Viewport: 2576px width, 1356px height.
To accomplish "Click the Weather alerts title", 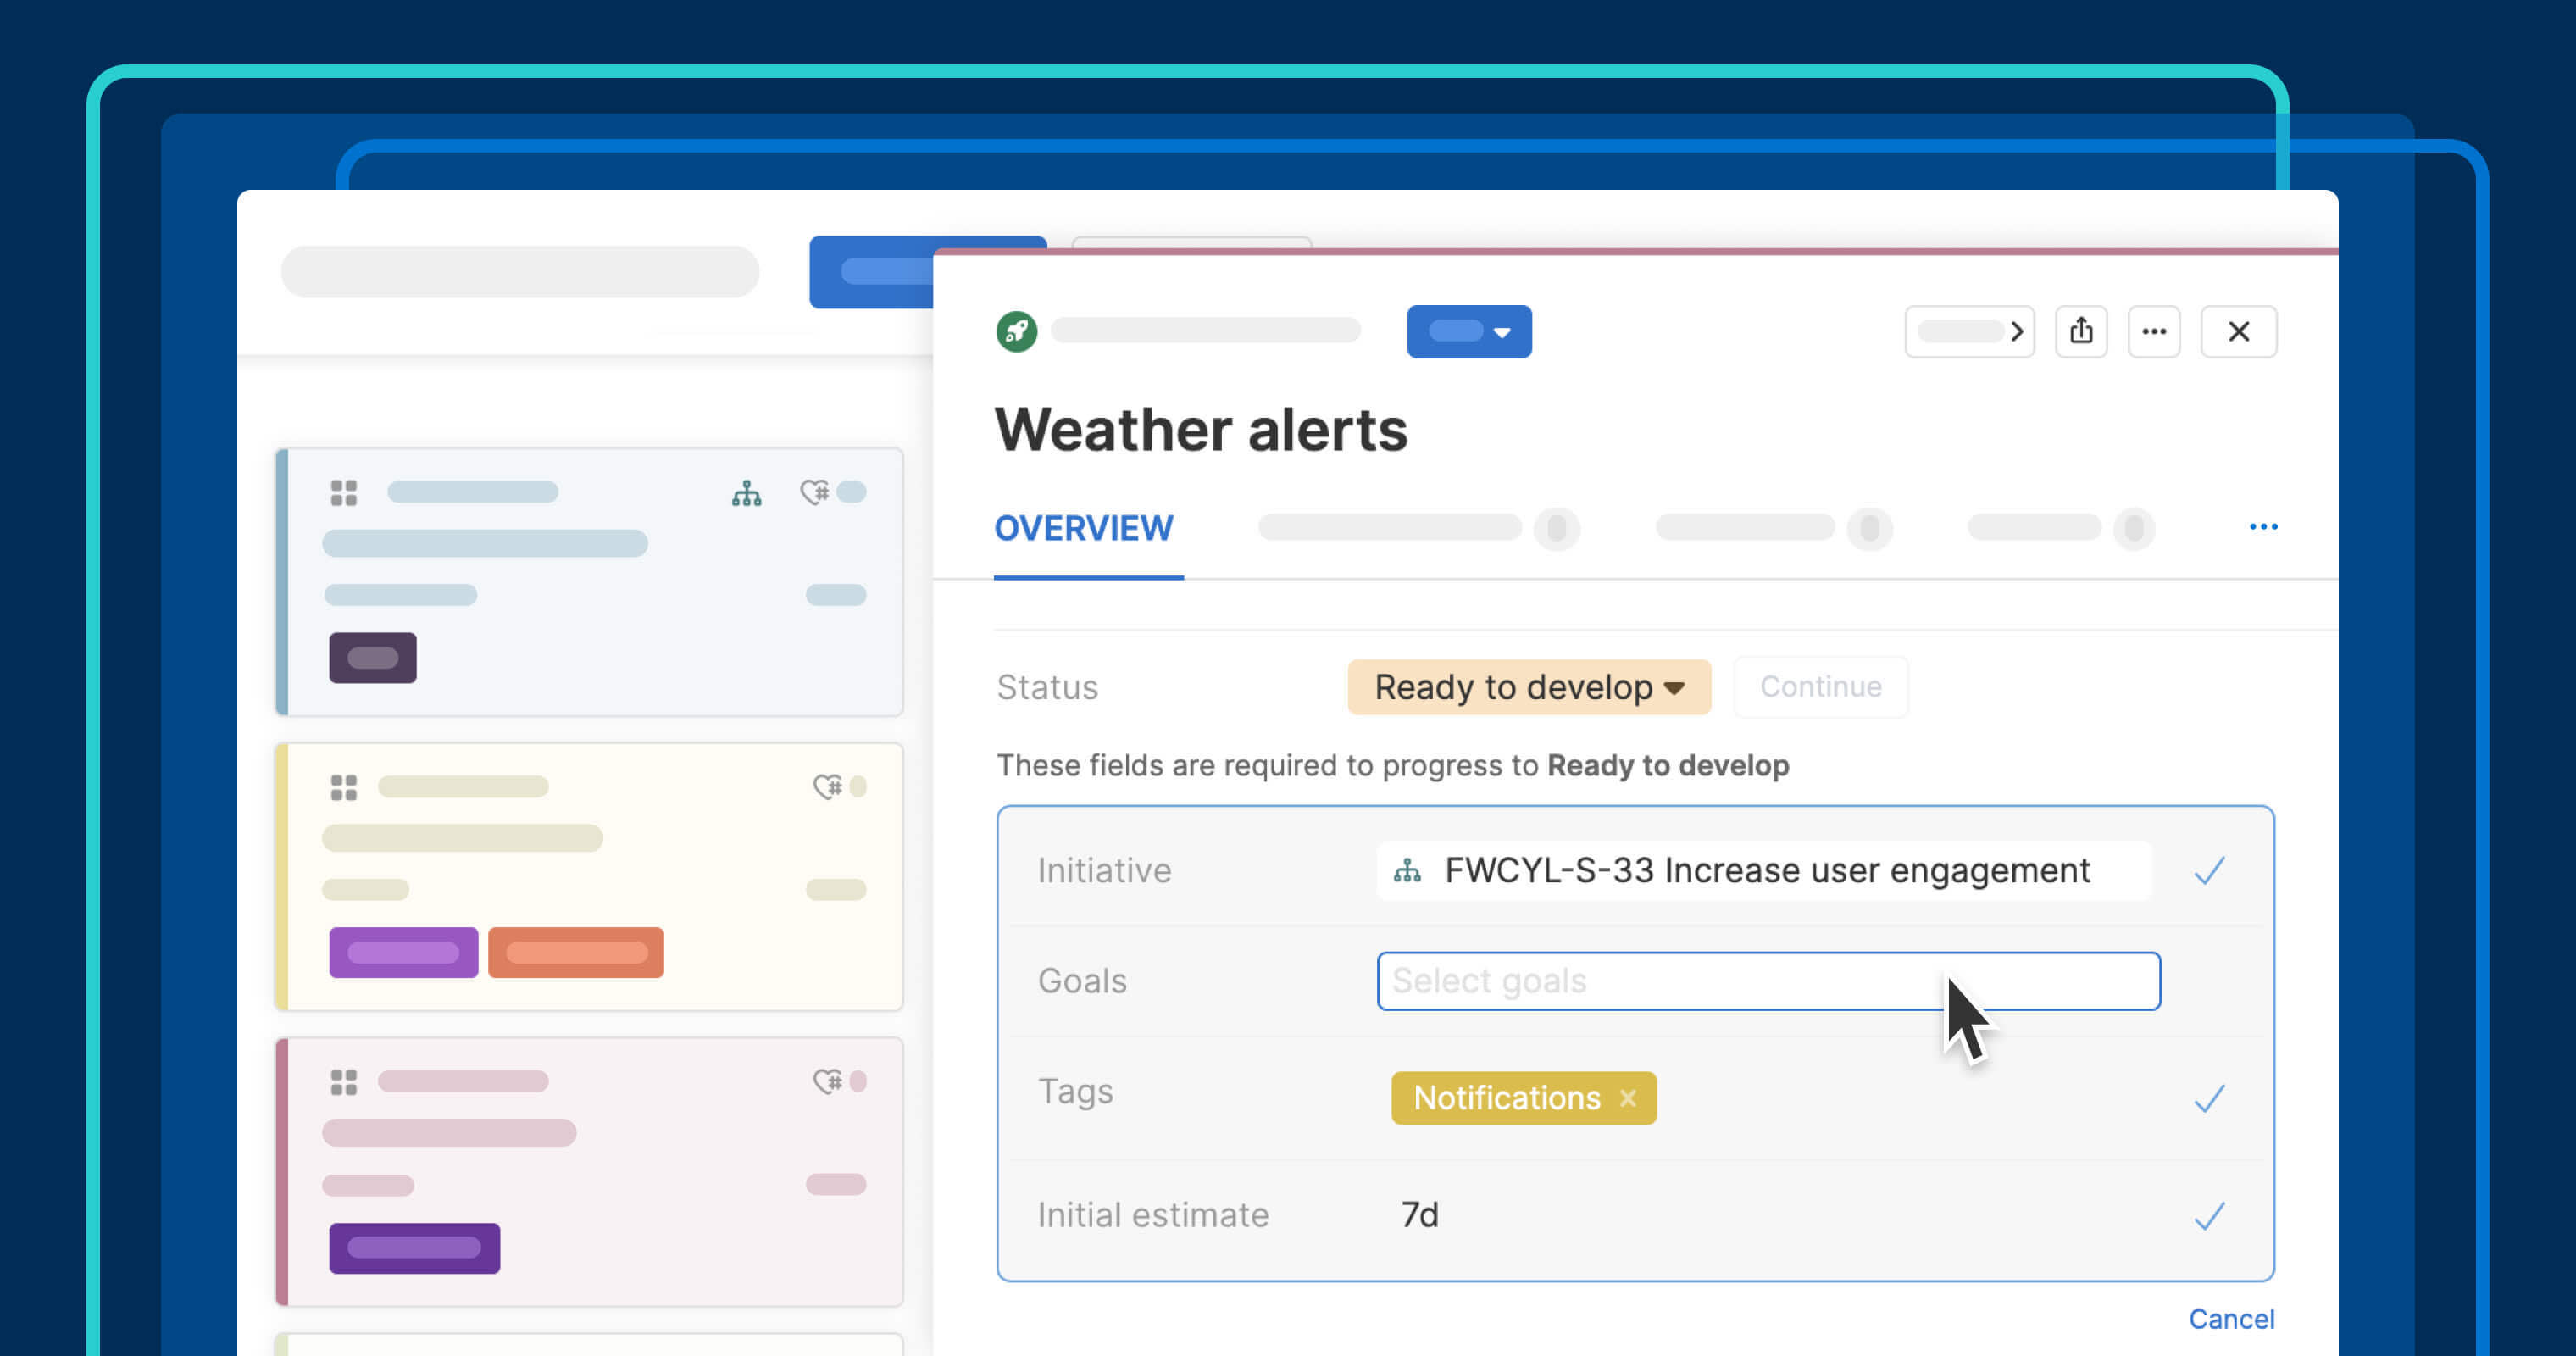I will pos(1200,430).
